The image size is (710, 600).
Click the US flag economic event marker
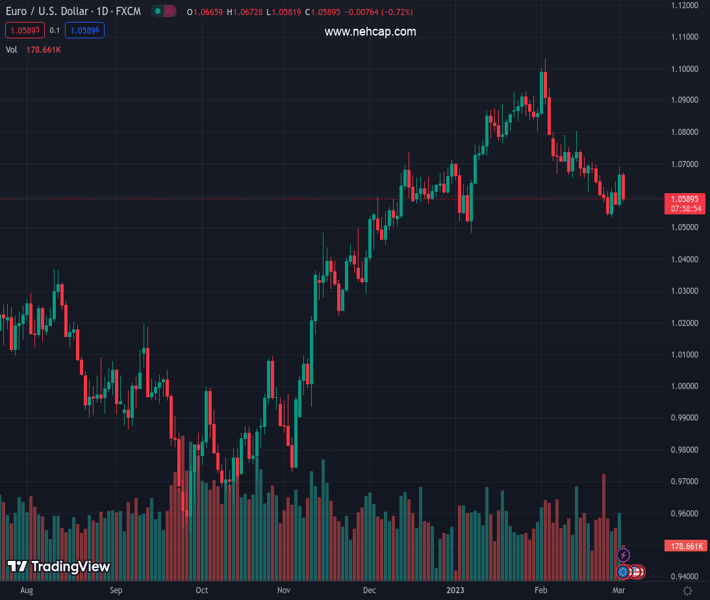pos(636,572)
